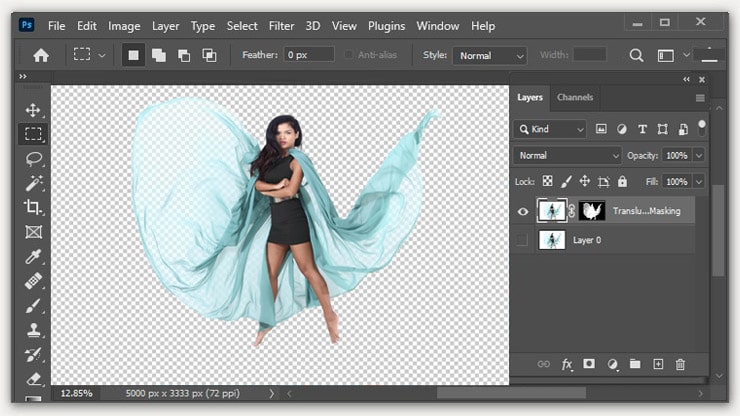Open the Kind filter dropdown
This screenshot has width=740, height=416.
(550, 129)
